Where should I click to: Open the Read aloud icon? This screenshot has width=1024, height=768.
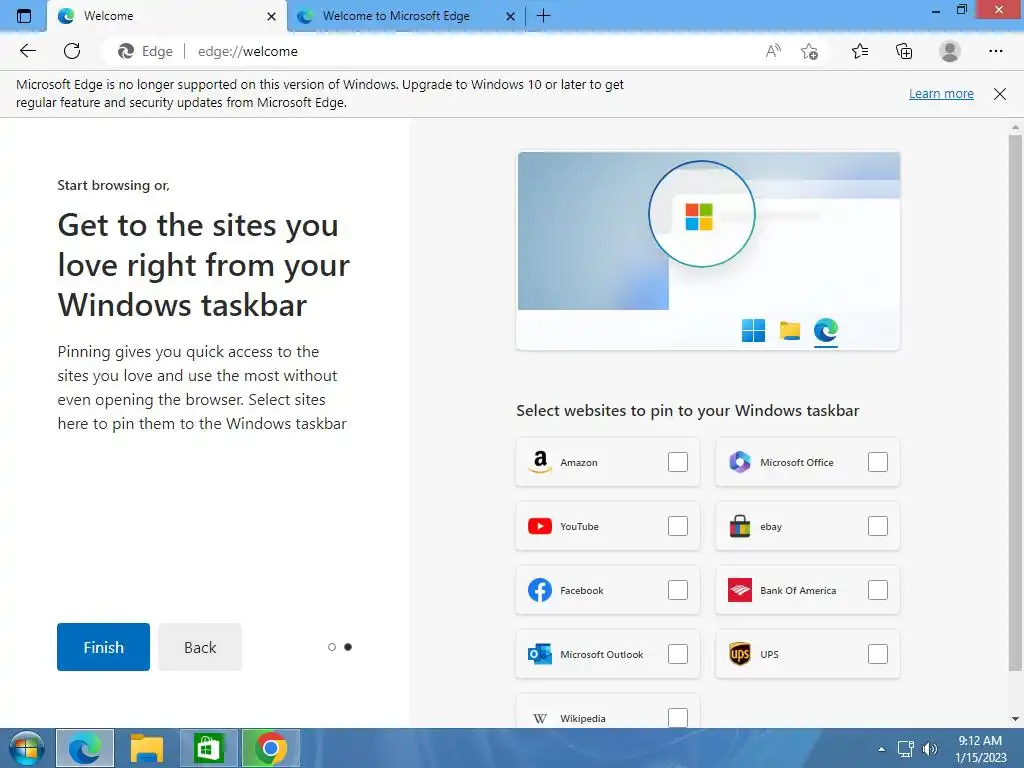click(x=773, y=51)
